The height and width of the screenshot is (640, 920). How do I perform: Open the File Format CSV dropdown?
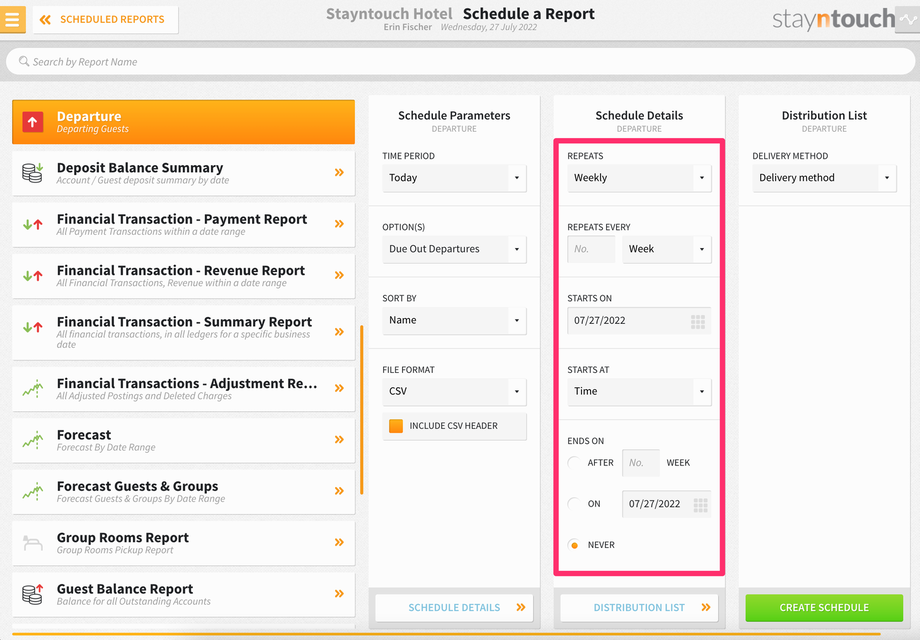pos(454,391)
